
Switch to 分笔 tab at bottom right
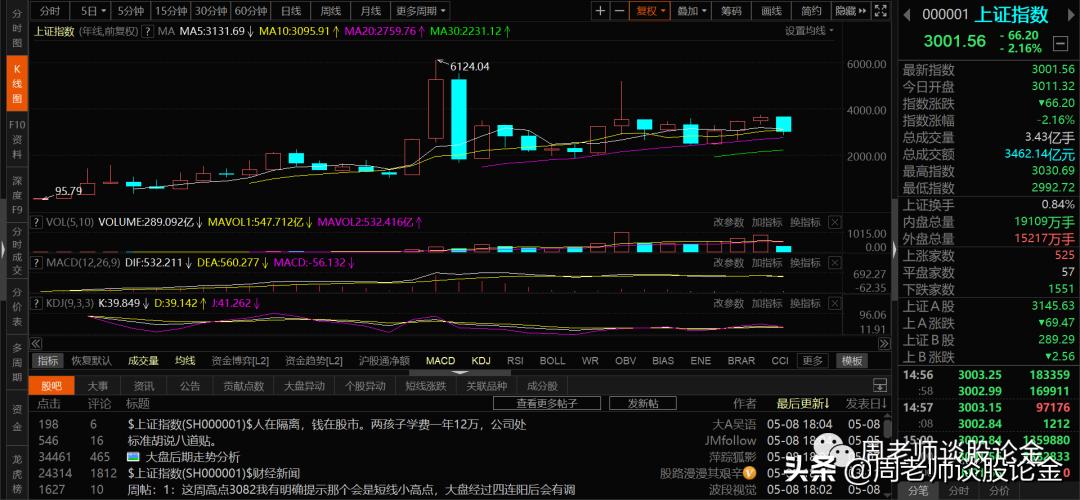coord(919,491)
